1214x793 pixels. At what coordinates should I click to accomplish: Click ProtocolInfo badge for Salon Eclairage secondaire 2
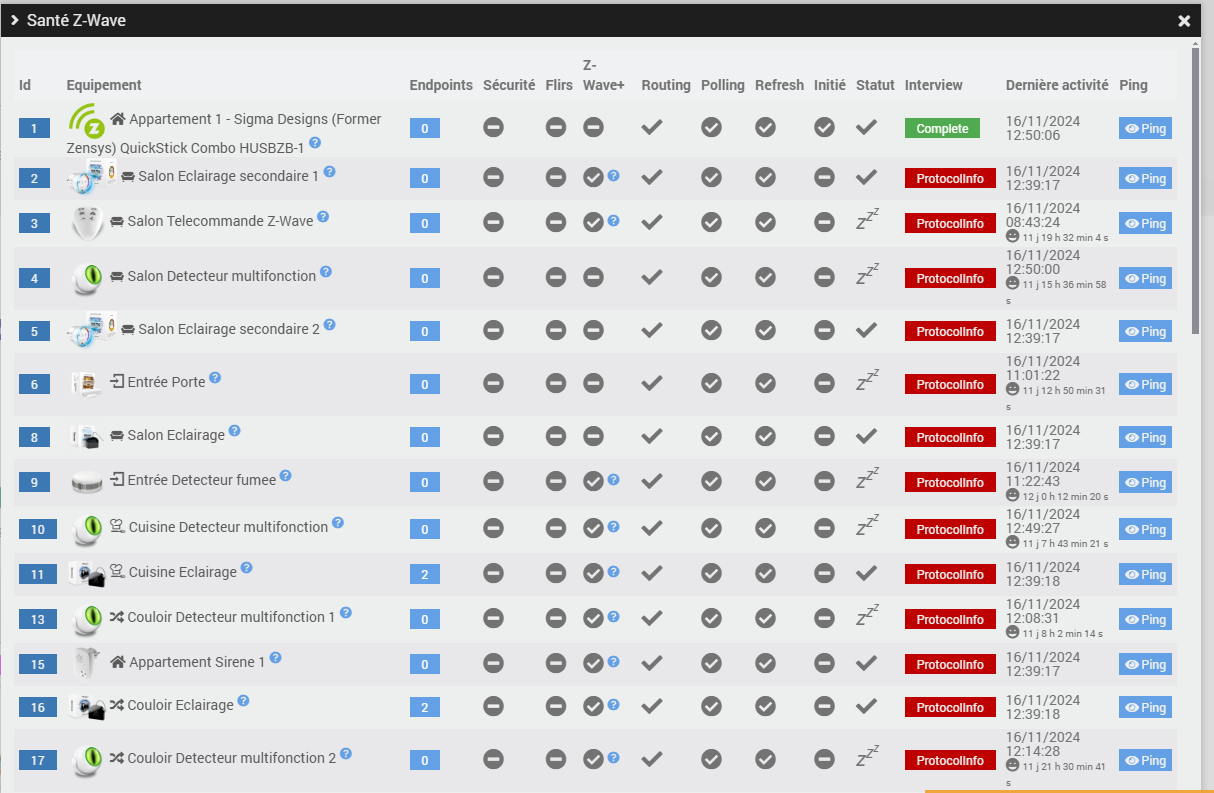click(950, 331)
